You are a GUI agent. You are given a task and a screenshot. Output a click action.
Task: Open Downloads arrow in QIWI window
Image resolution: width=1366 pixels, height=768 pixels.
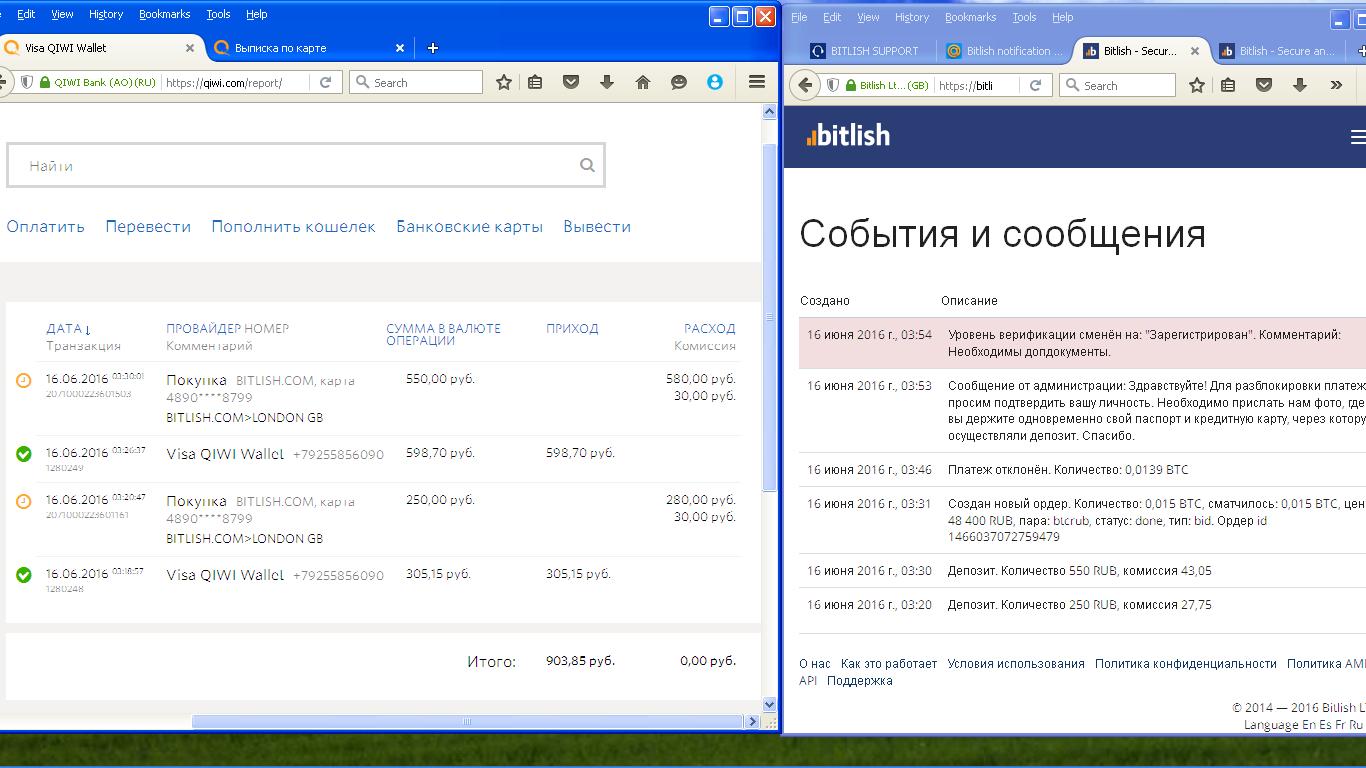coord(607,82)
